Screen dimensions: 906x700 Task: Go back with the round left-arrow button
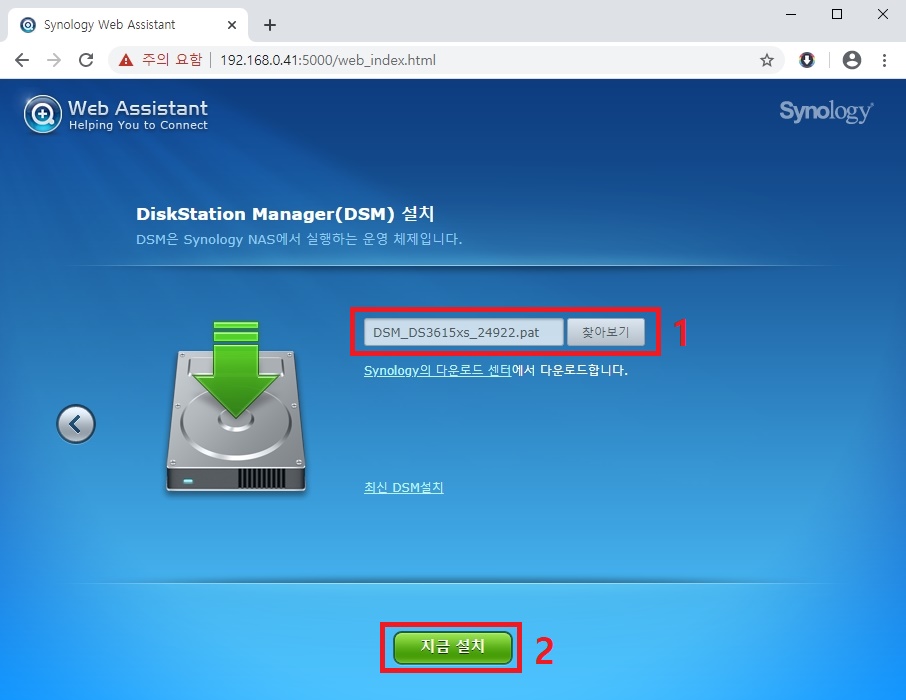click(x=76, y=424)
